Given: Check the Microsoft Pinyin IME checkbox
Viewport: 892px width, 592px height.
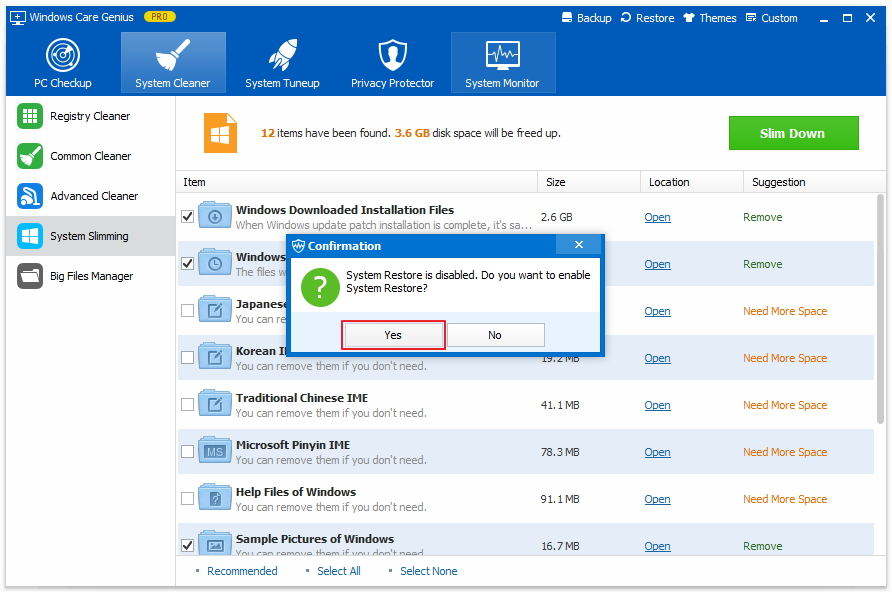Looking at the screenshot, I should pyautogui.click(x=187, y=452).
